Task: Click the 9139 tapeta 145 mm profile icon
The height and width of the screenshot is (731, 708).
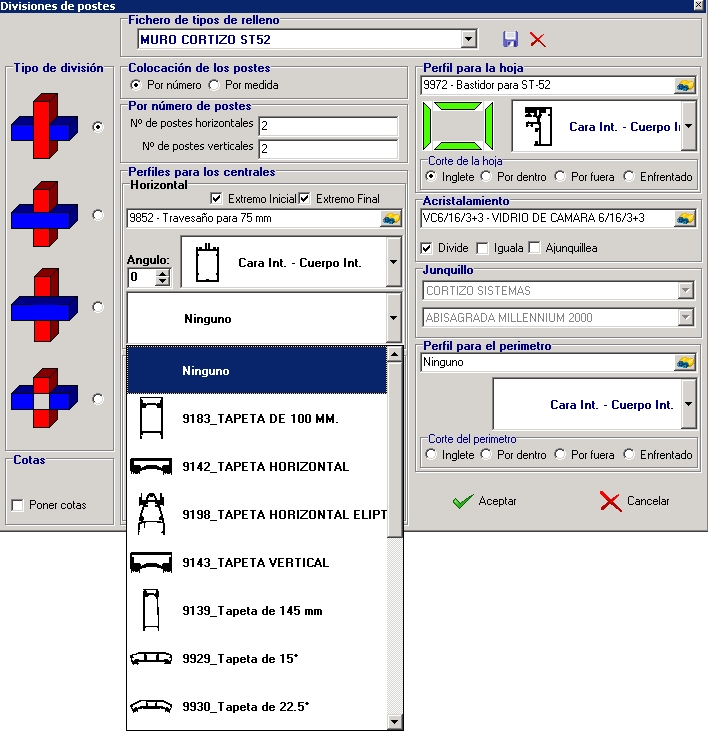Action: (x=151, y=610)
